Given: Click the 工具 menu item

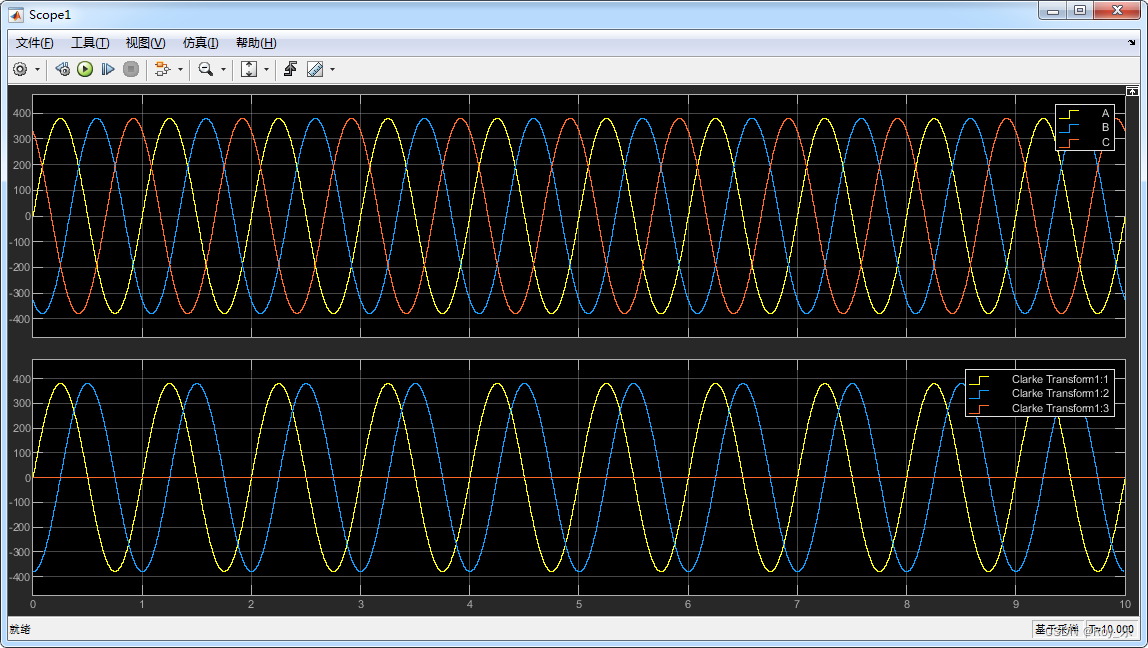Looking at the screenshot, I should 88,43.
